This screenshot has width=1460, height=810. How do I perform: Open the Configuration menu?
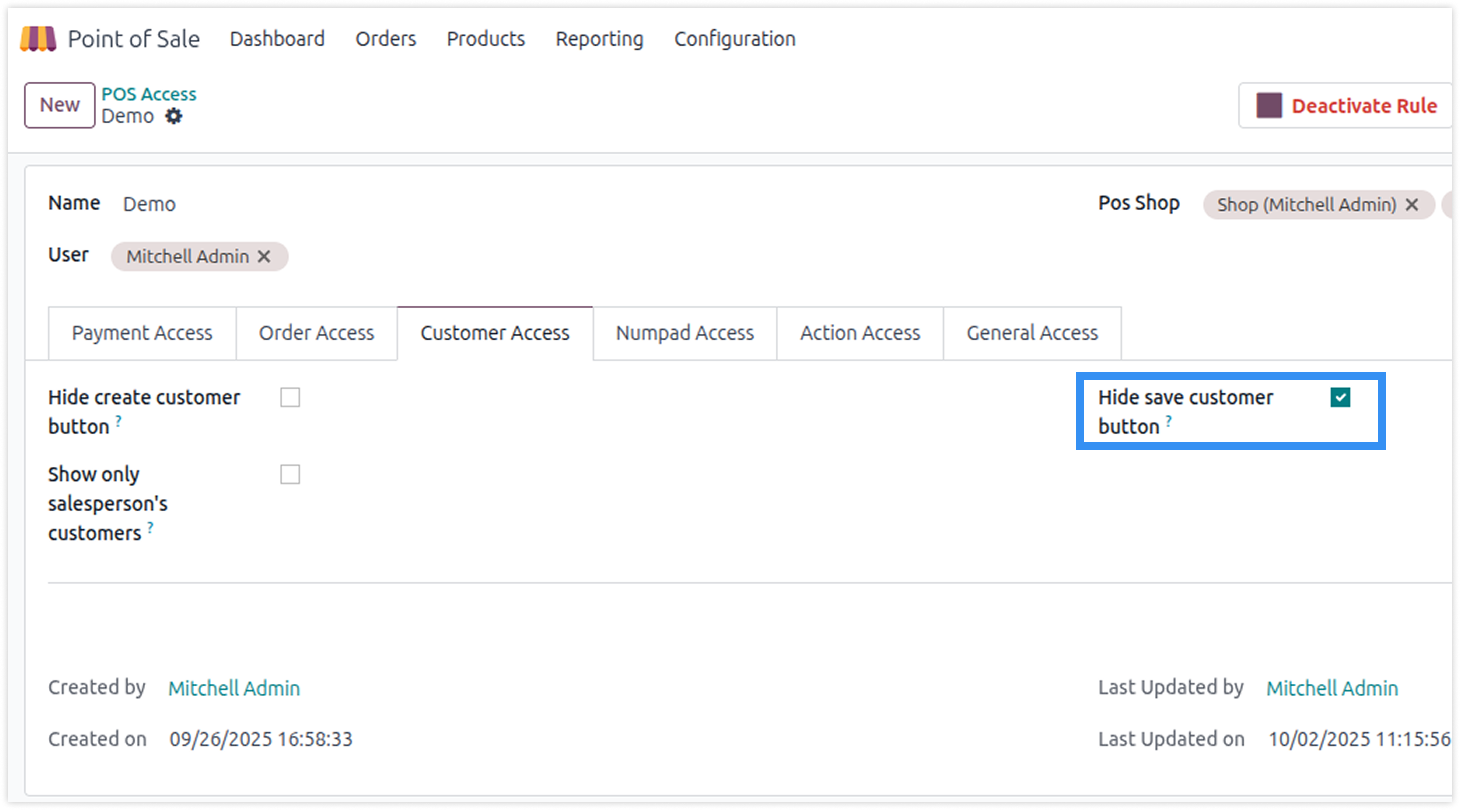point(734,39)
